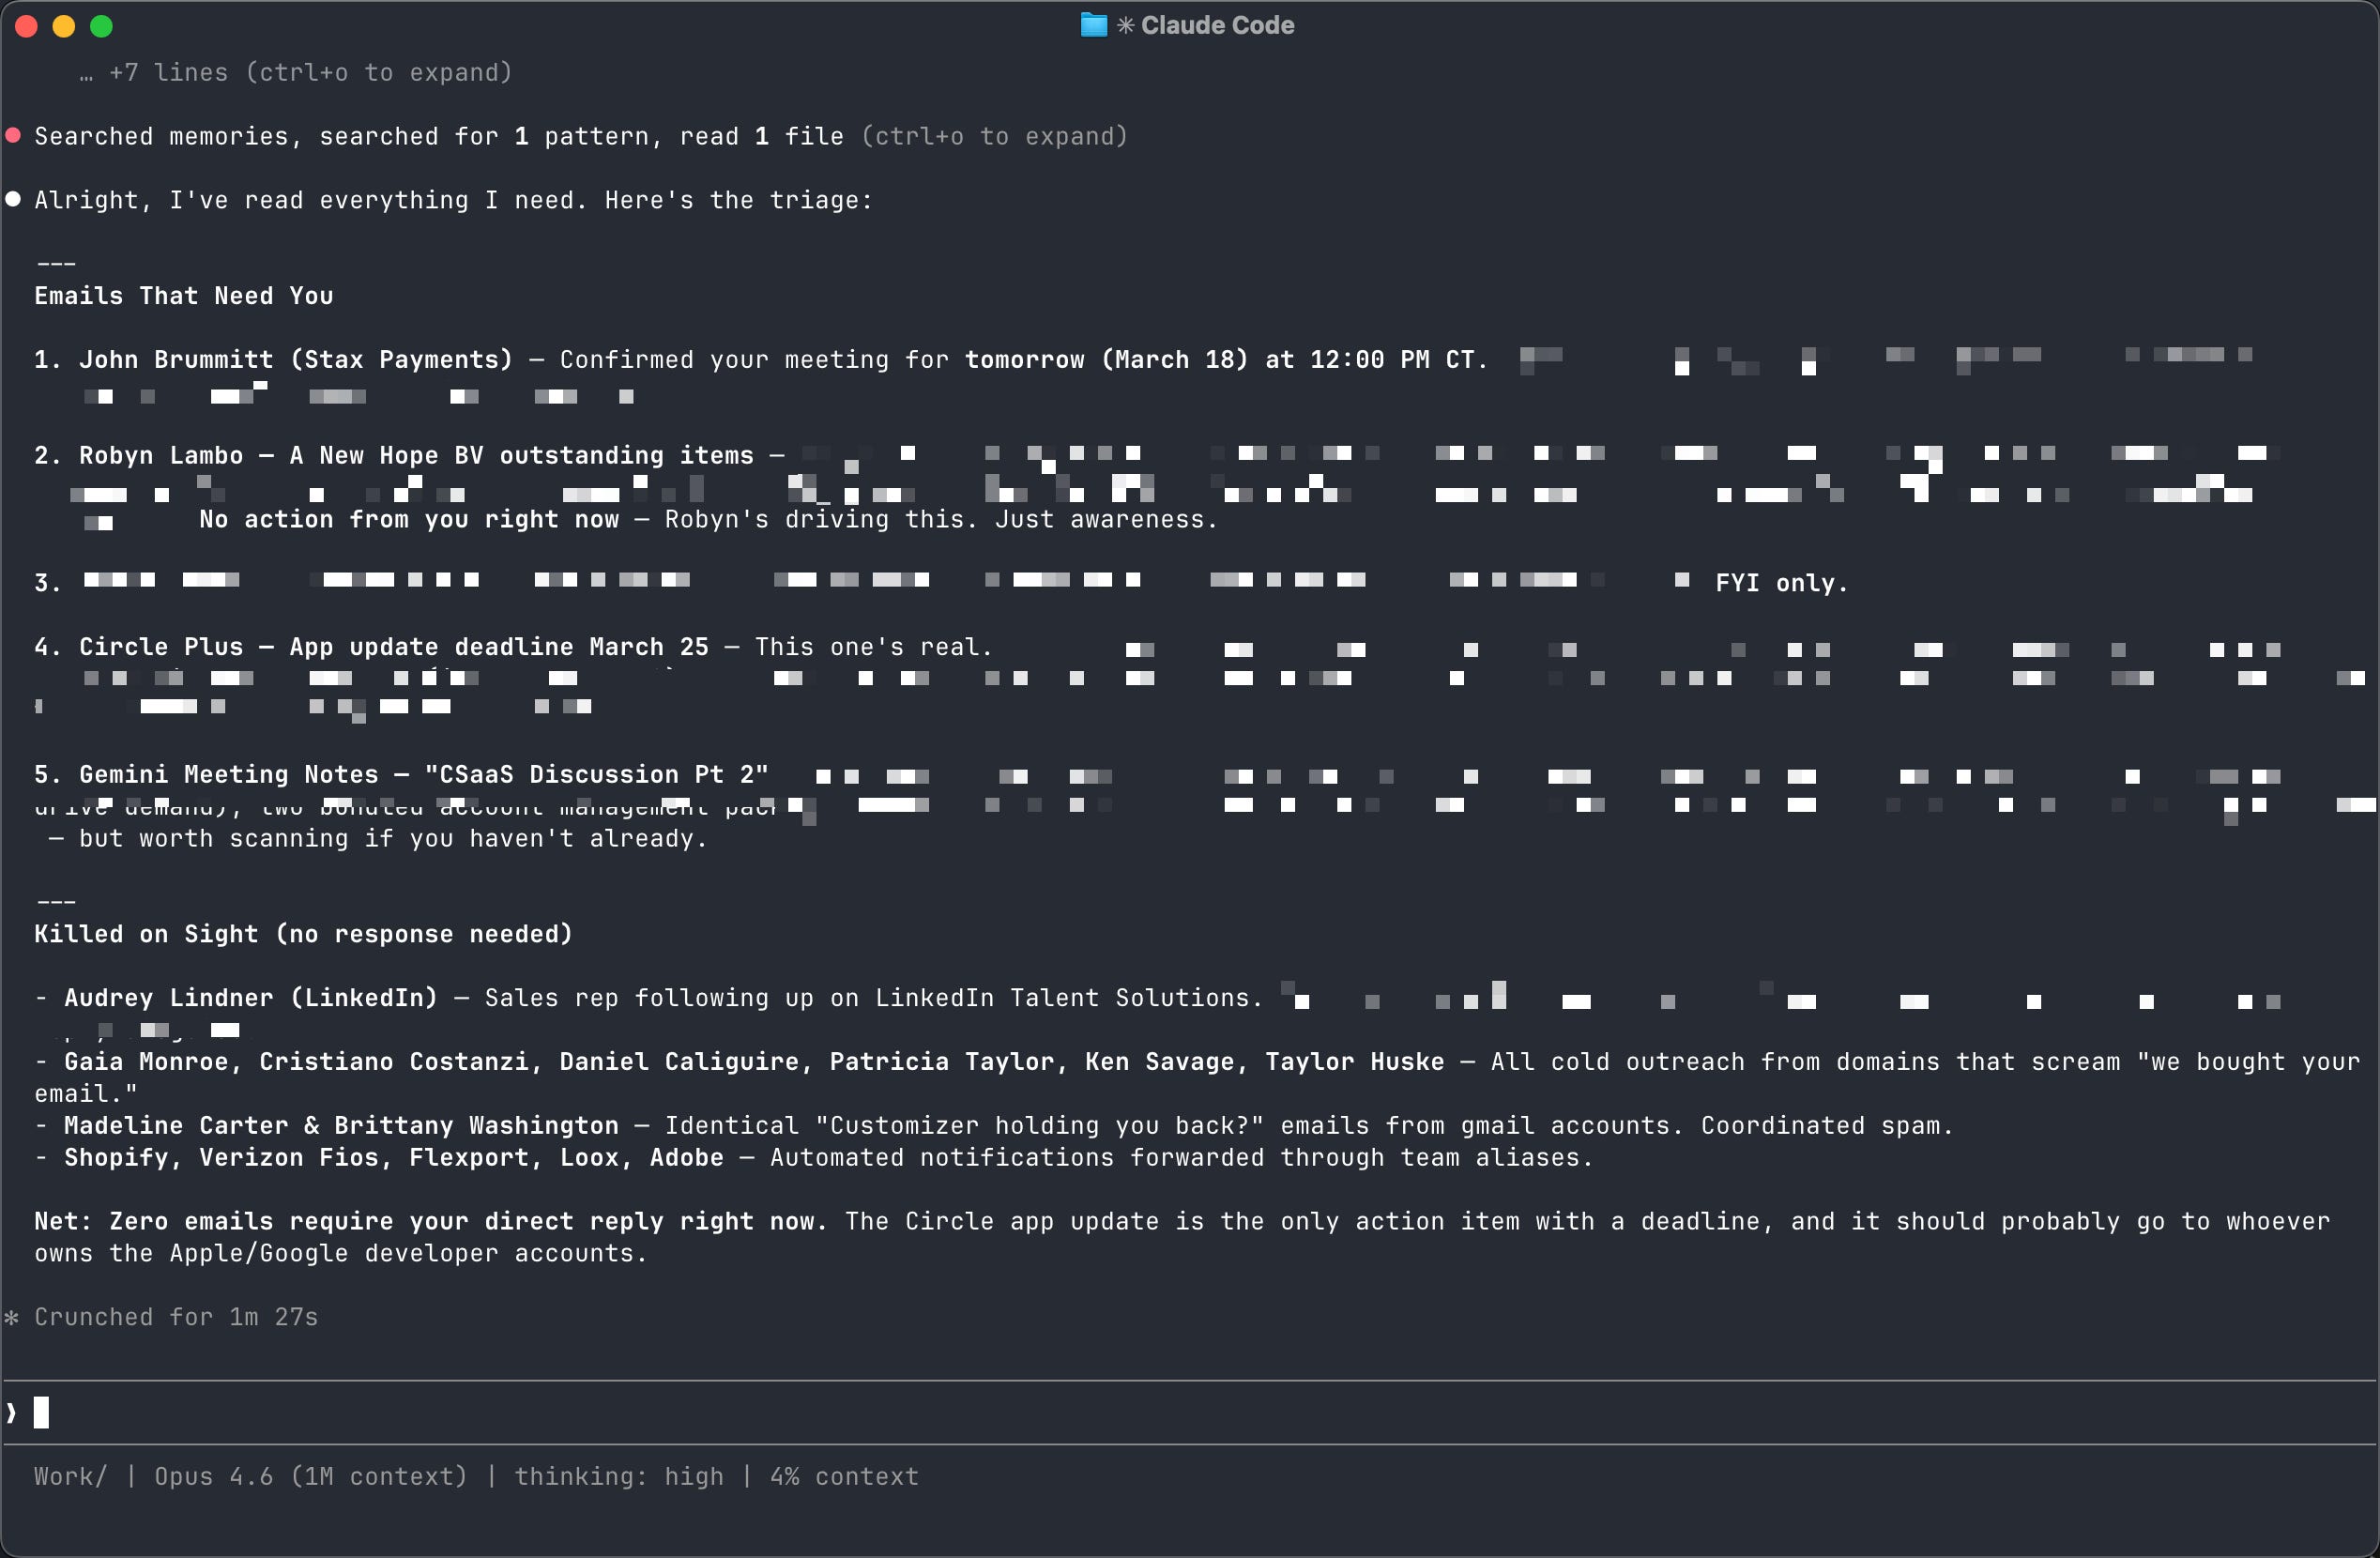Click the folder icon in title bar
This screenshot has height=1558, width=2380.
pyautogui.click(x=1093, y=25)
